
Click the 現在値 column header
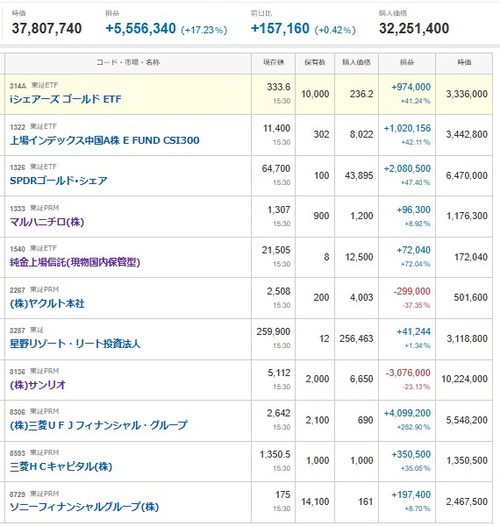coord(273,62)
